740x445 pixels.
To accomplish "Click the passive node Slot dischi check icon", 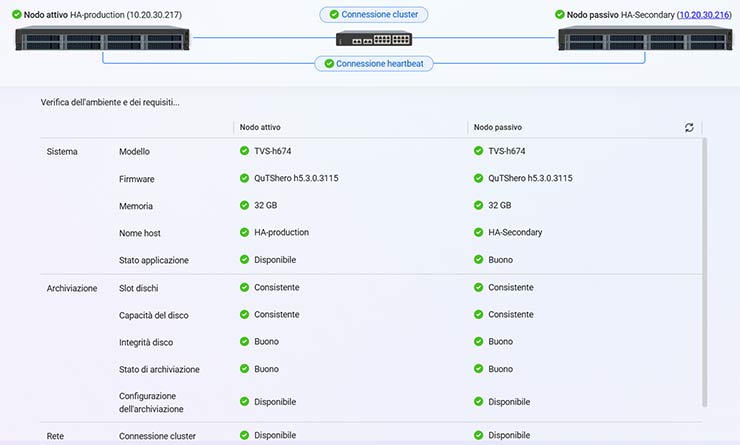I will click(479, 287).
